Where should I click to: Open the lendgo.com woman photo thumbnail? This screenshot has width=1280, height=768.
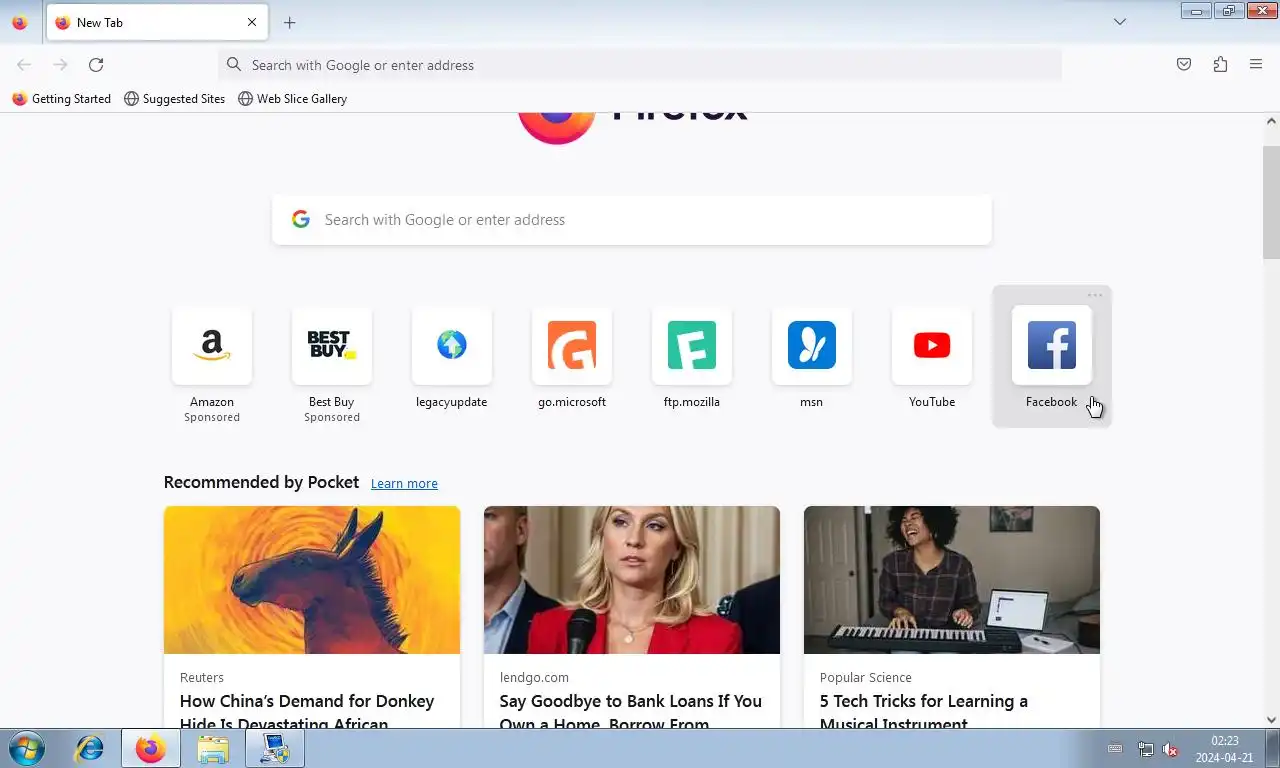[x=632, y=580]
